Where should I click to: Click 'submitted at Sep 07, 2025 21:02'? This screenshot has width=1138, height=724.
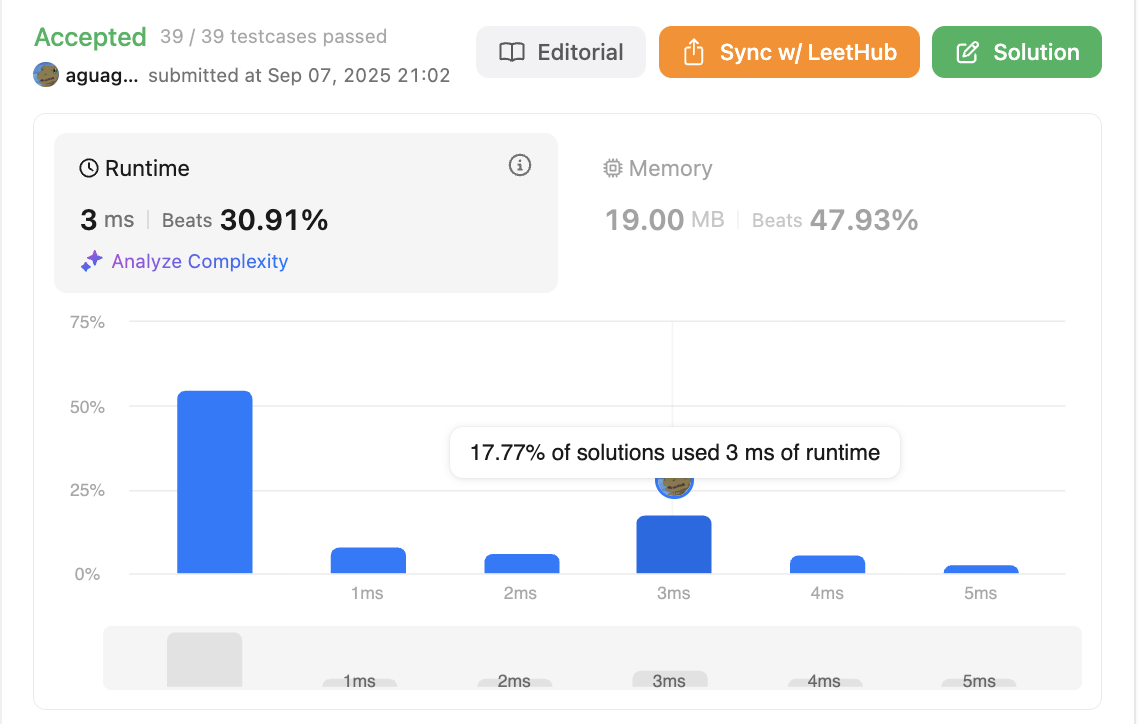pyautogui.click(x=299, y=75)
